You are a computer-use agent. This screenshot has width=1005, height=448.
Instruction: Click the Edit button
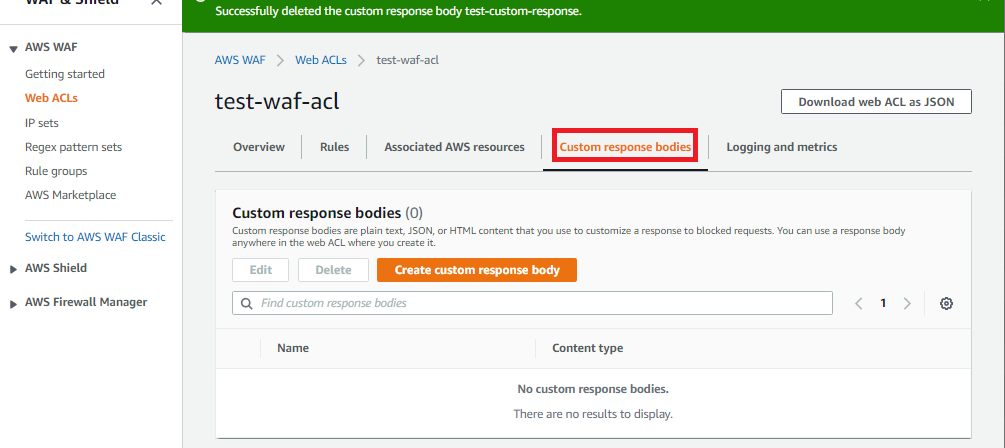coord(261,270)
